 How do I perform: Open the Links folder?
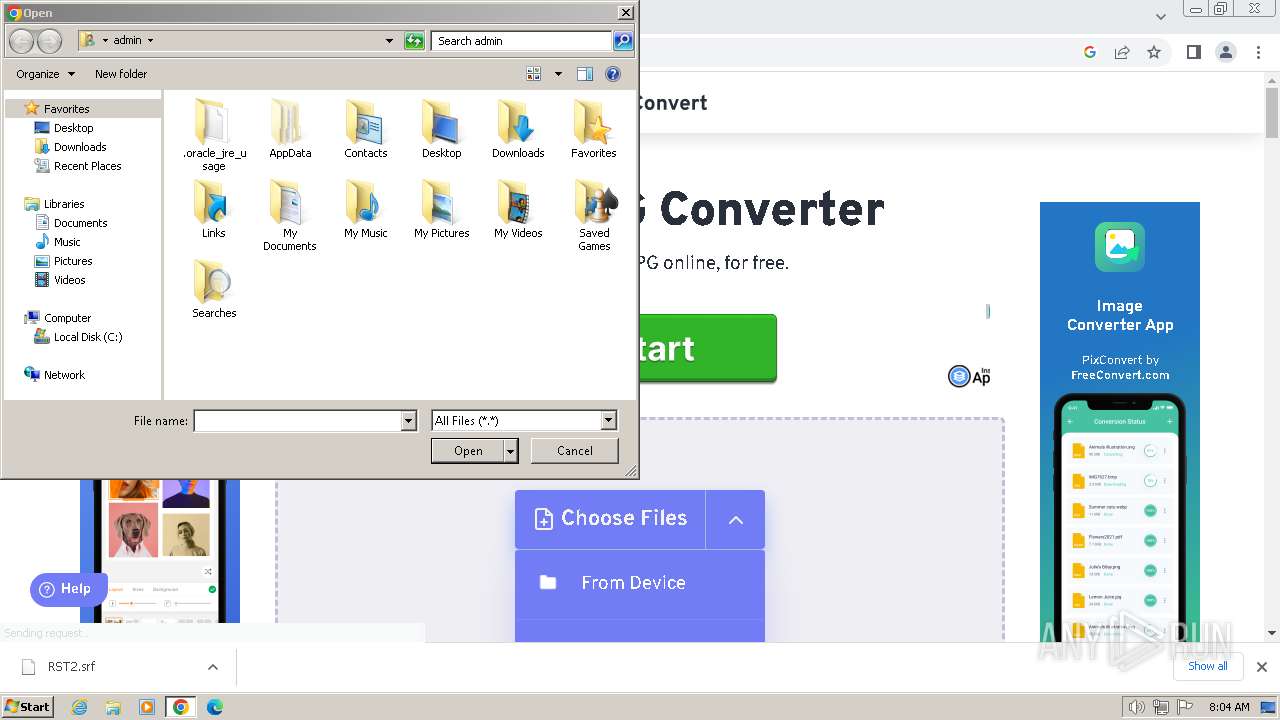pyautogui.click(x=214, y=209)
